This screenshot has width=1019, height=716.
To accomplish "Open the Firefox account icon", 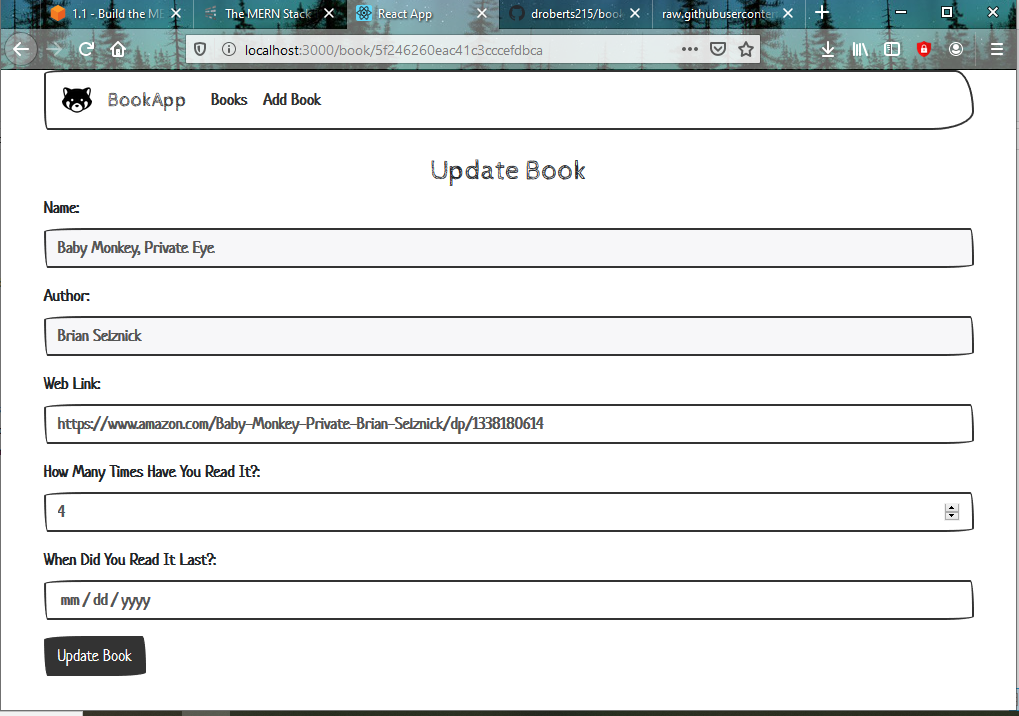I will pyautogui.click(x=955, y=49).
